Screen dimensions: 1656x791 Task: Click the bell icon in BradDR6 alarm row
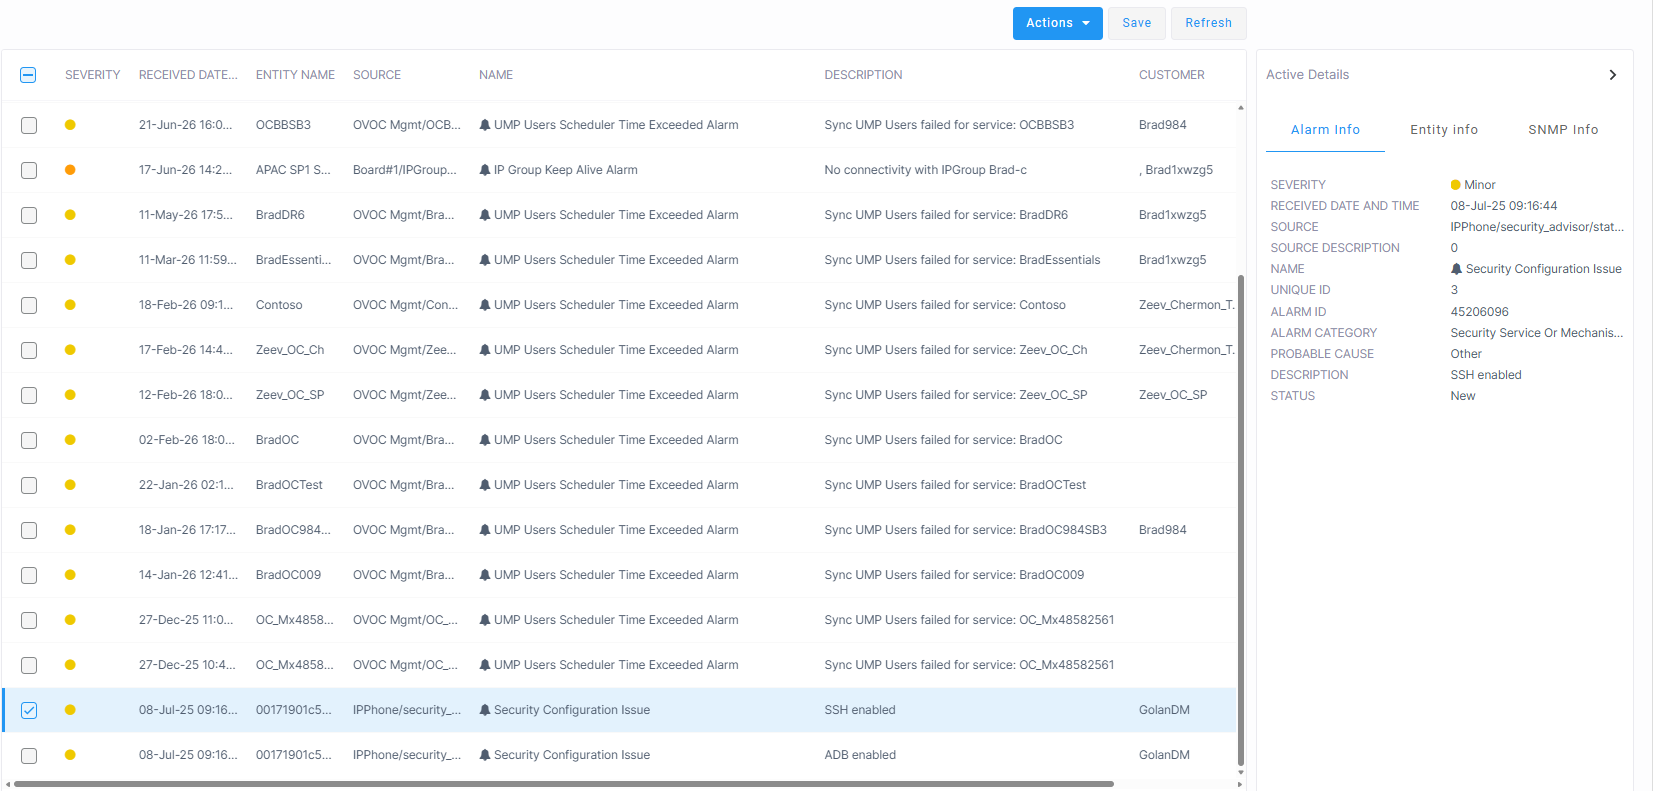[x=485, y=215]
